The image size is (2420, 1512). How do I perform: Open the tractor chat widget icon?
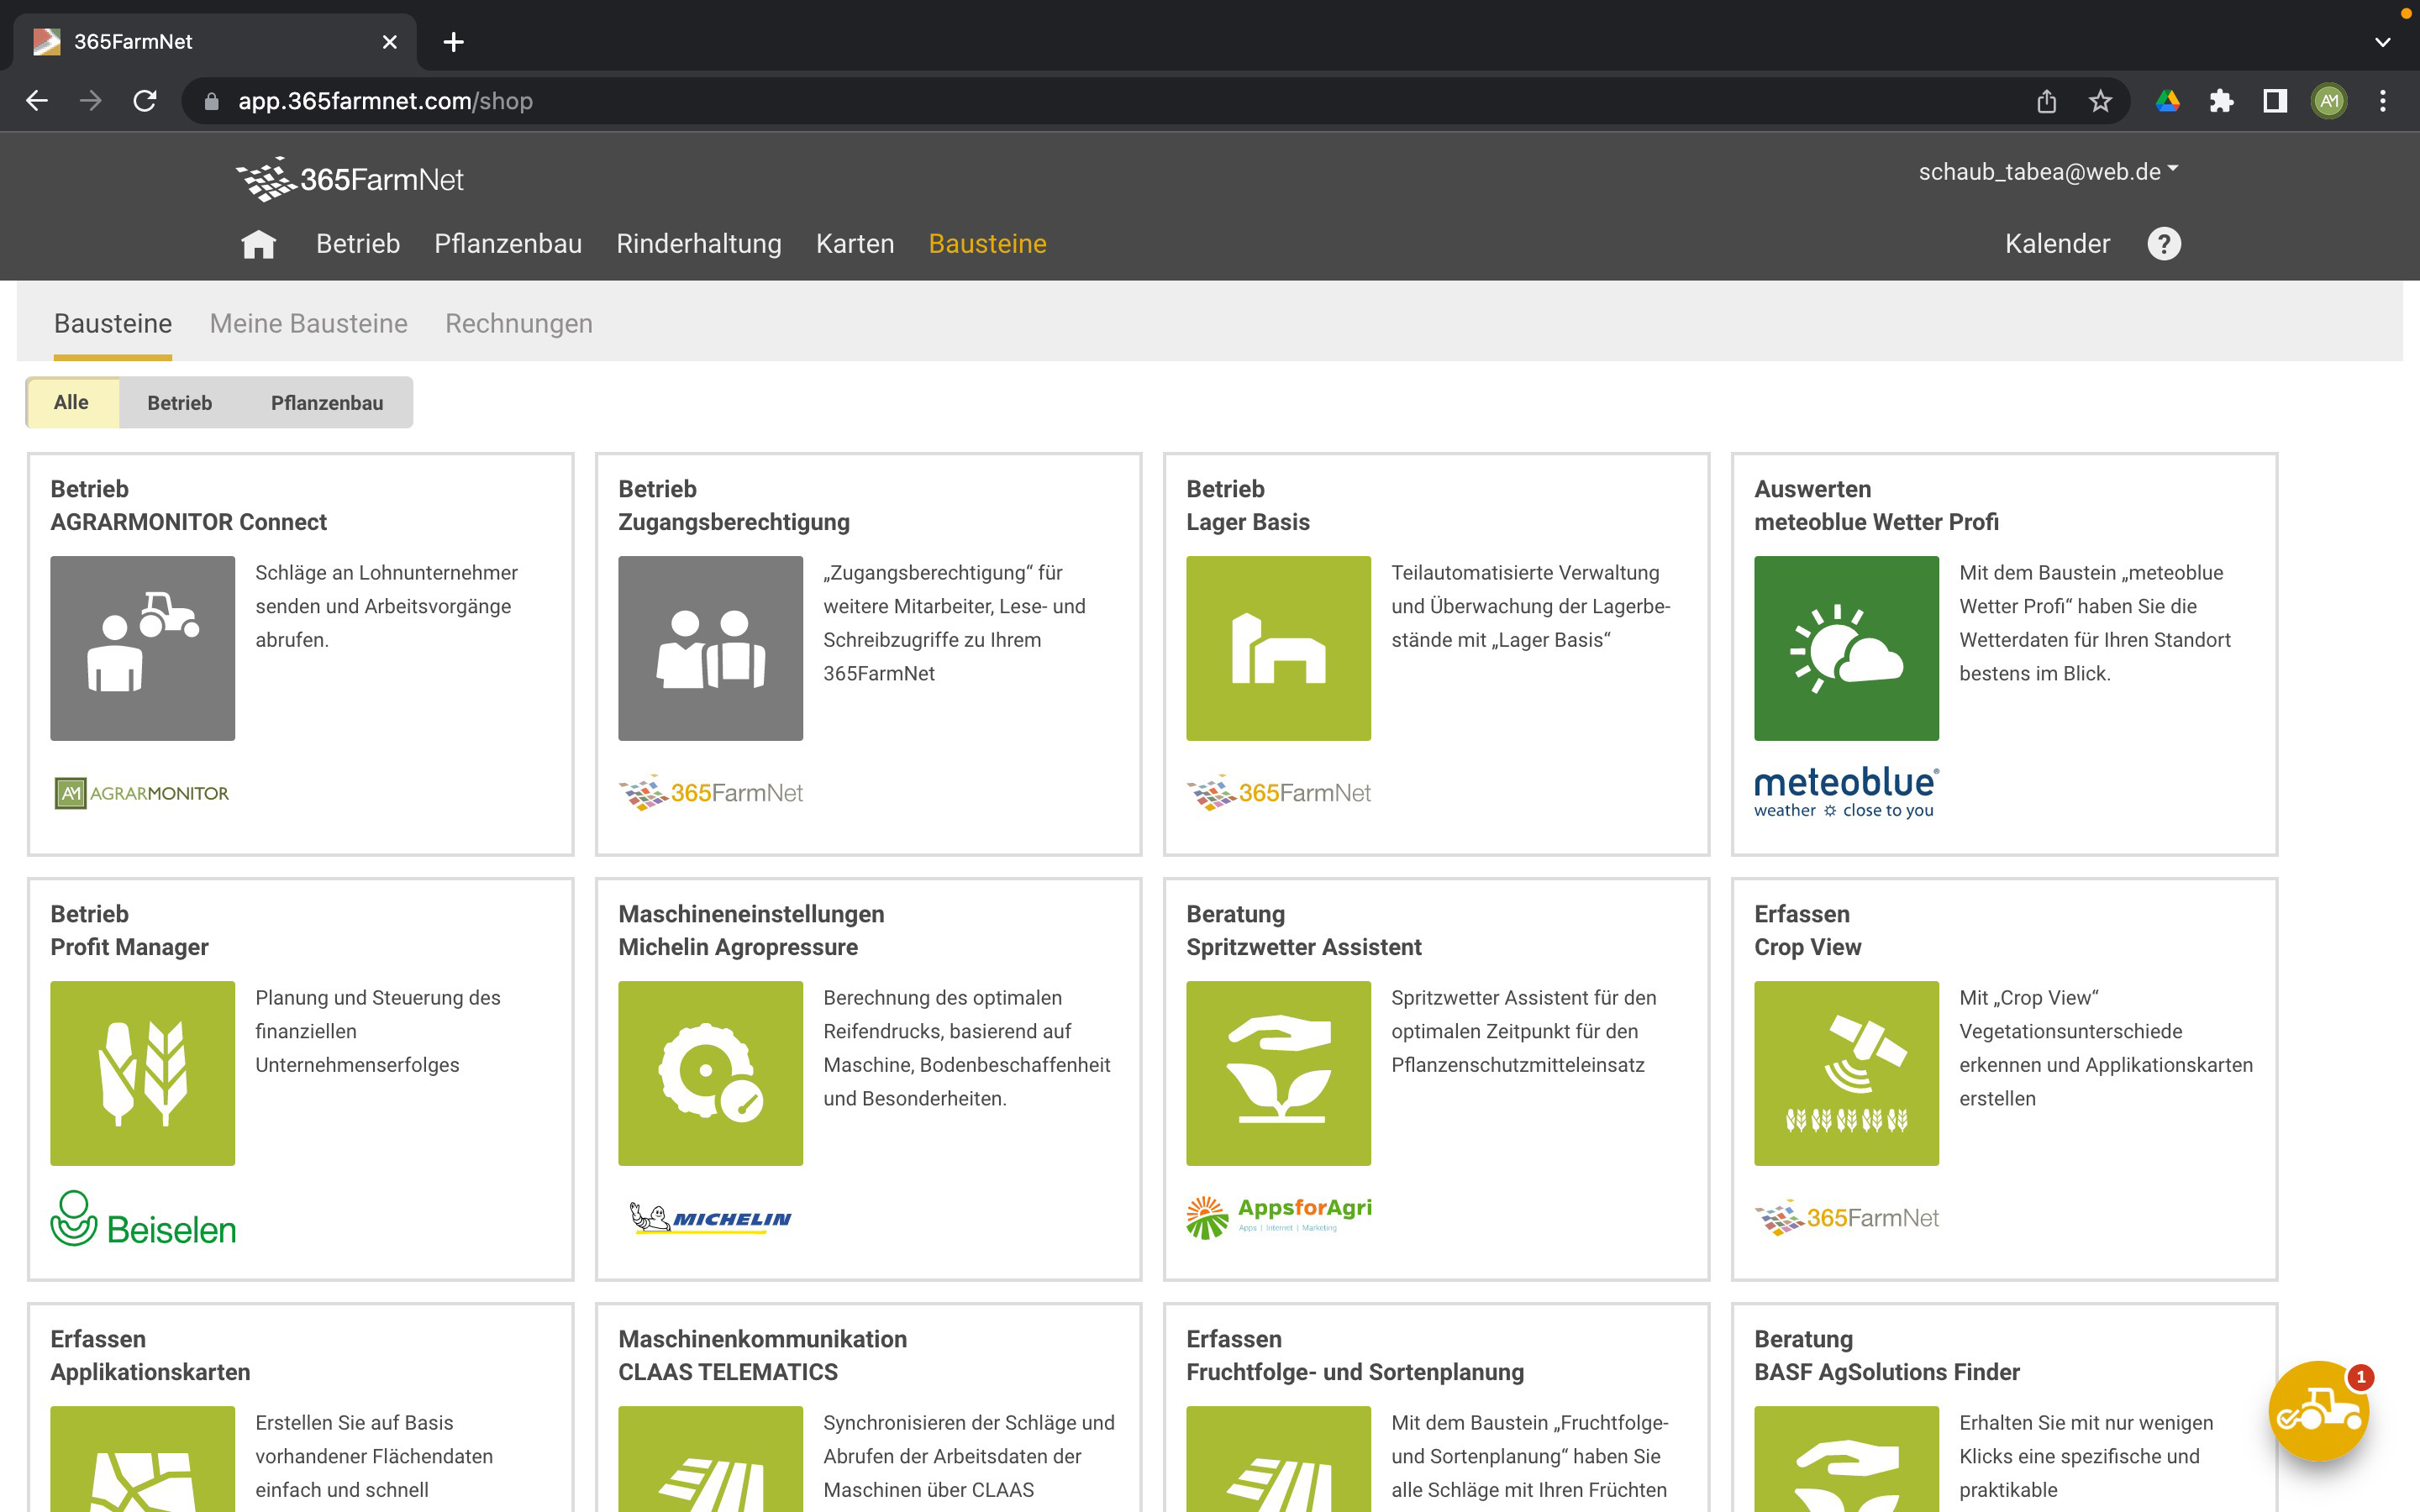(x=2319, y=1411)
